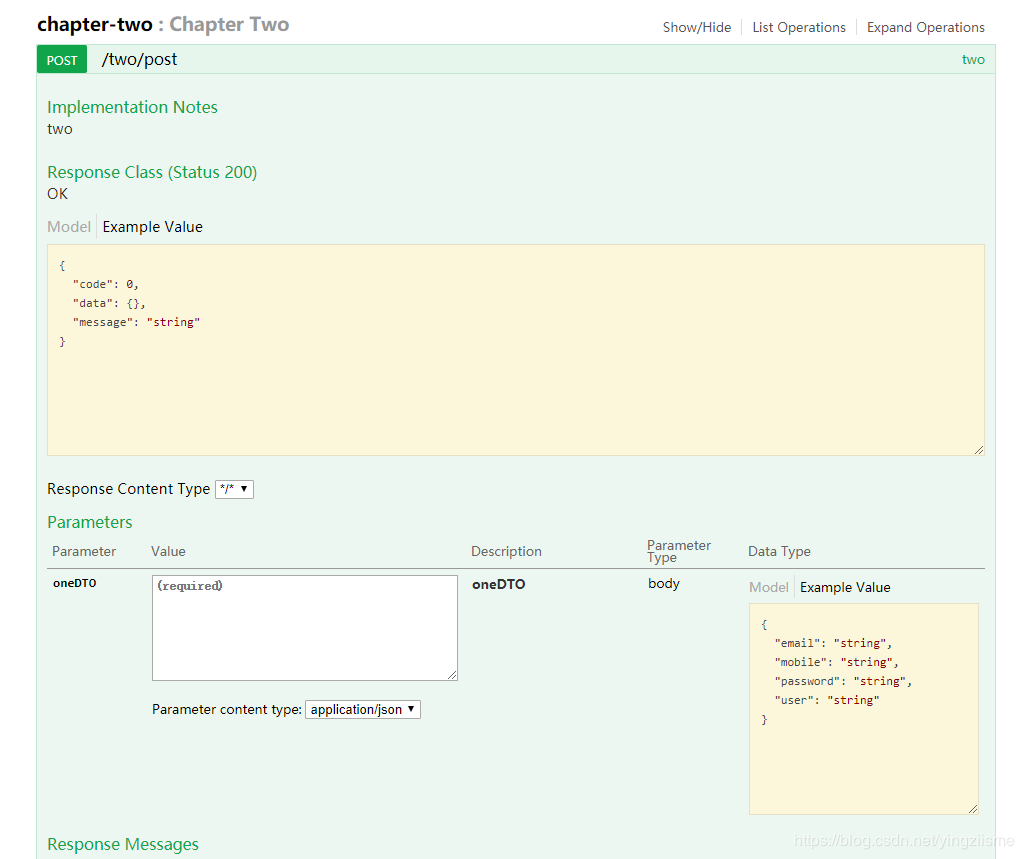Grab the Data Type example resize handle

pos(972,809)
